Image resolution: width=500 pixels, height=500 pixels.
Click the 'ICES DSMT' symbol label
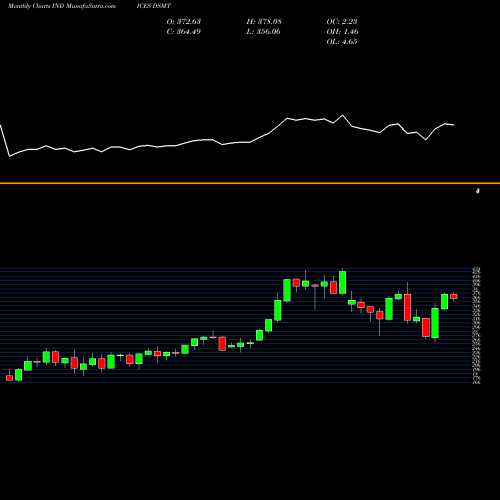coord(154,6)
